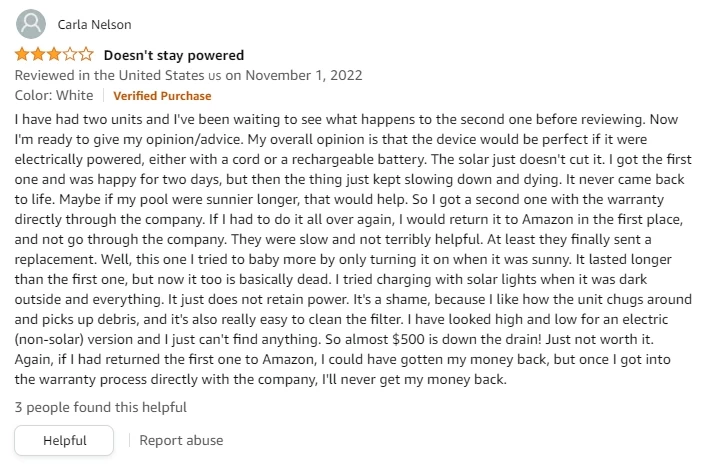Click the November 1, 2022 date

coord(304,75)
